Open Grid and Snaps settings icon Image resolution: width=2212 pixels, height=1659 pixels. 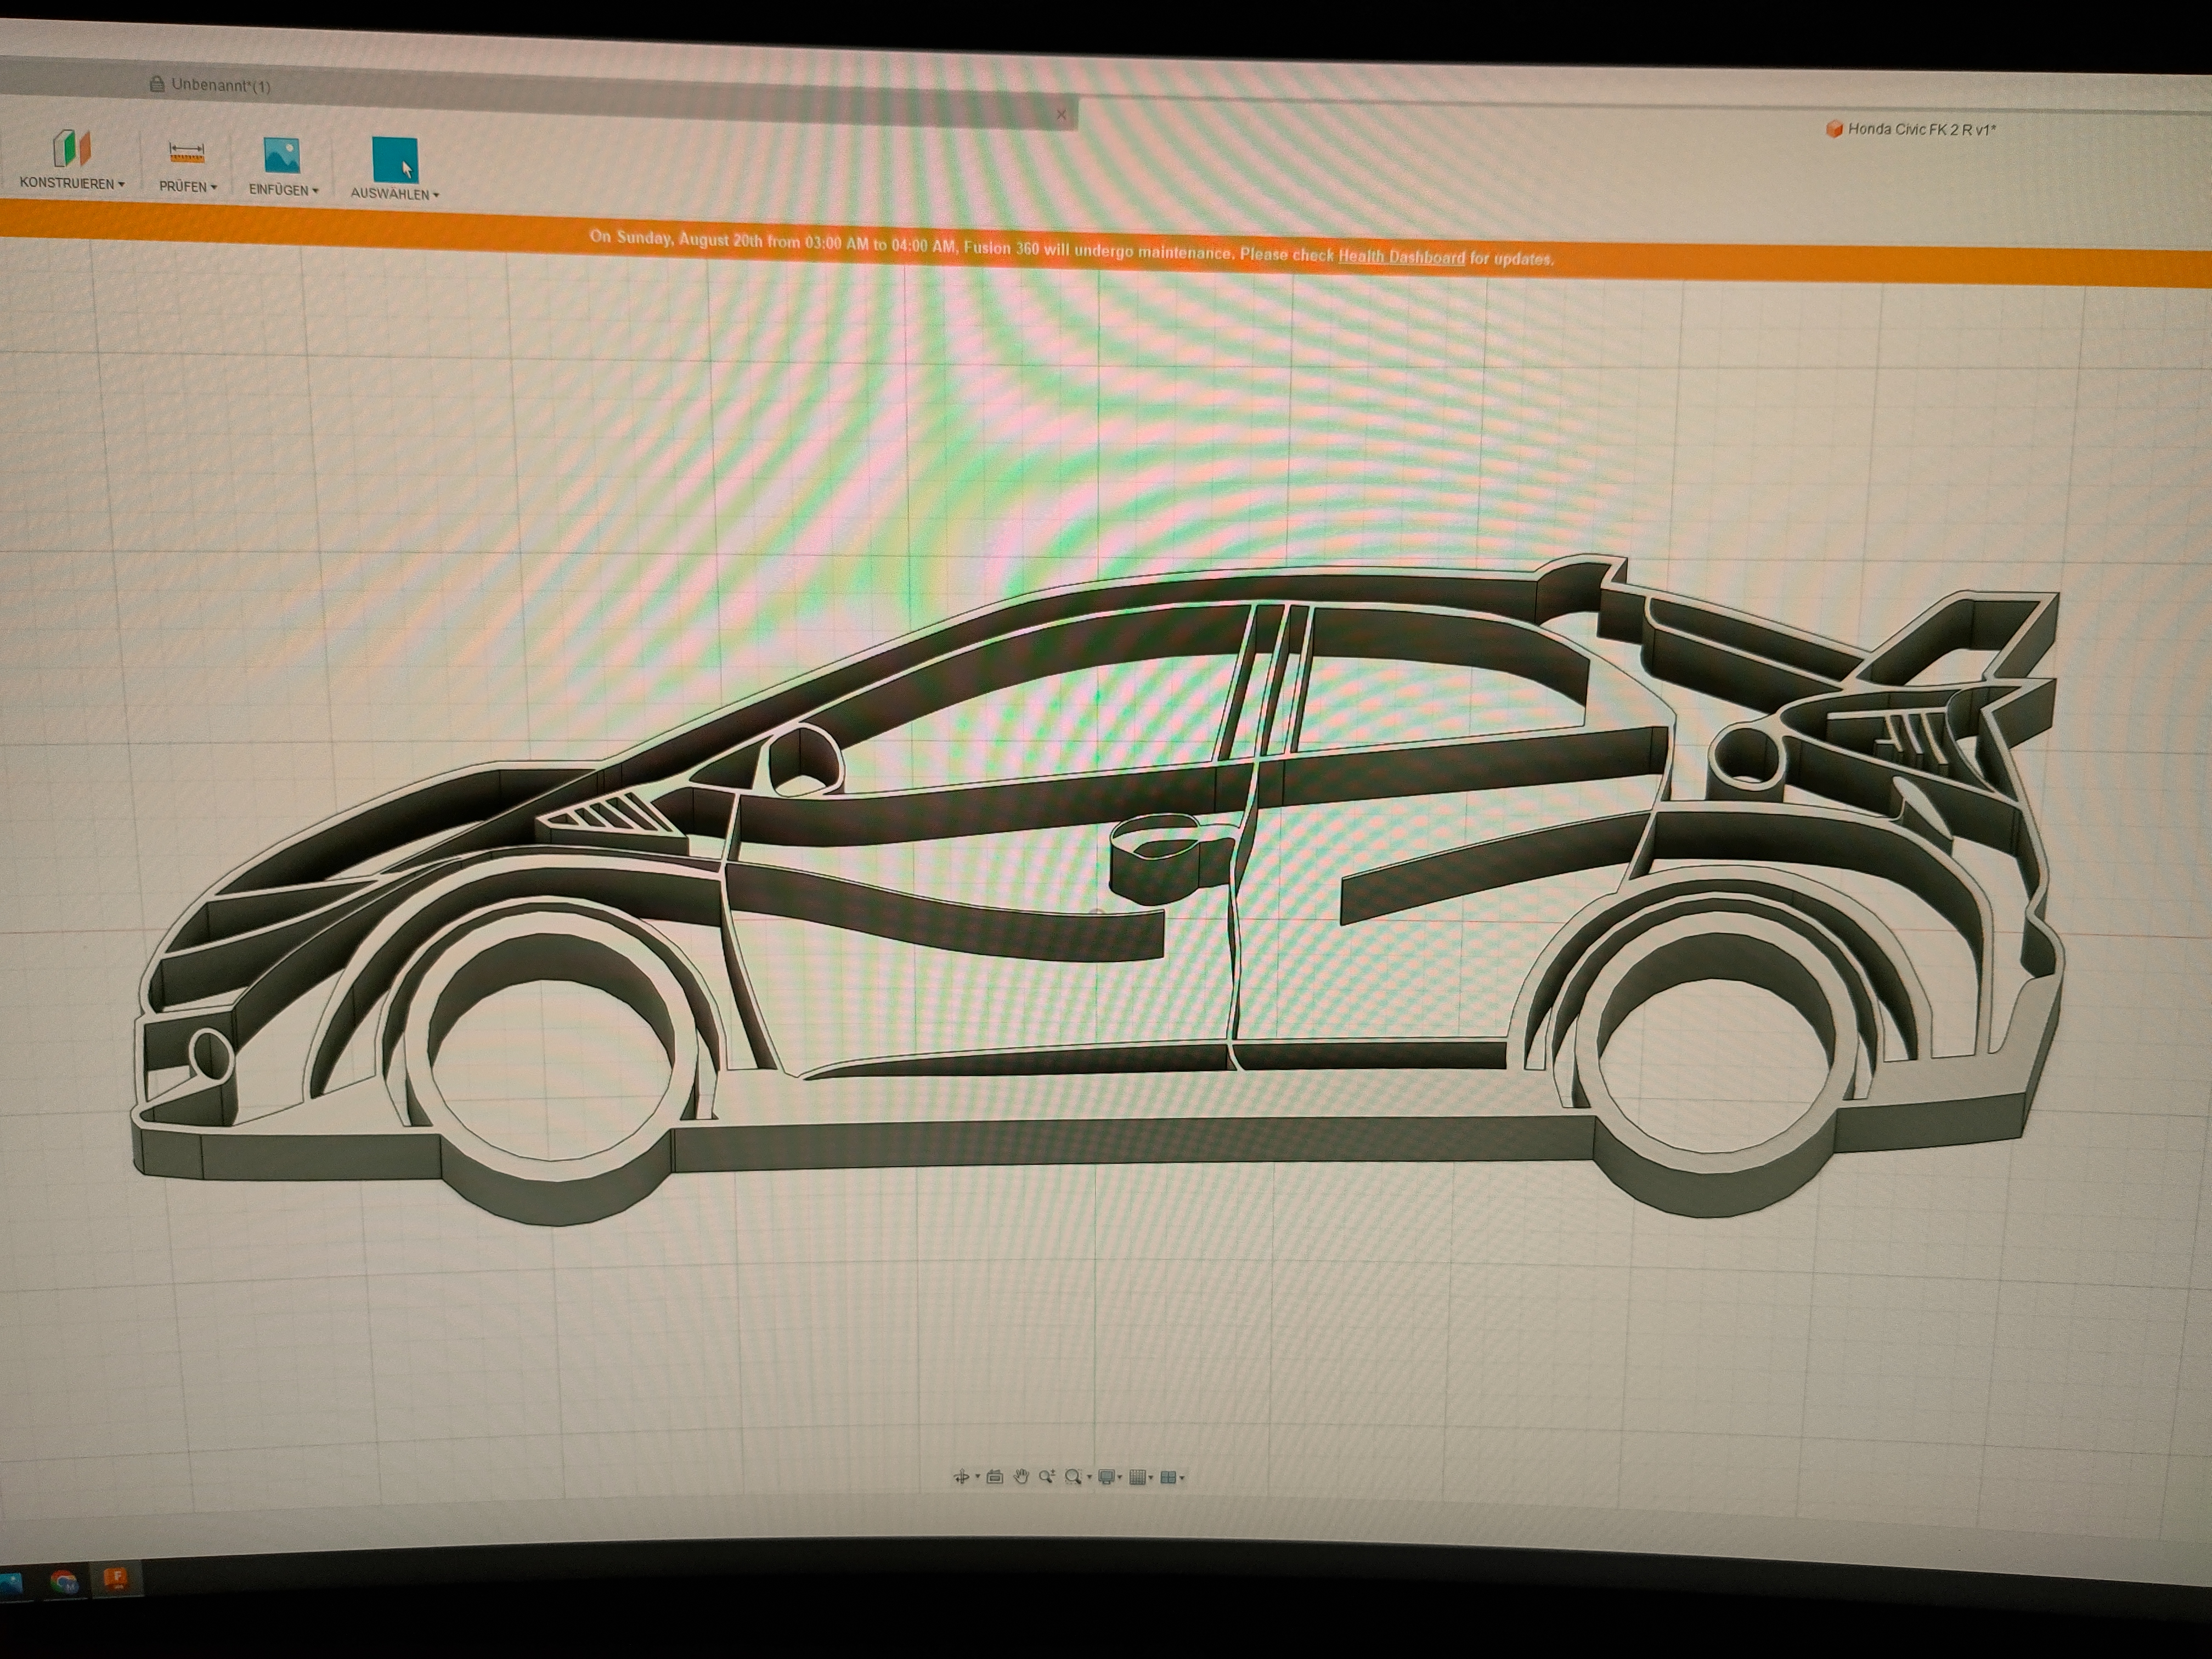click(x=1137, y=1477)
